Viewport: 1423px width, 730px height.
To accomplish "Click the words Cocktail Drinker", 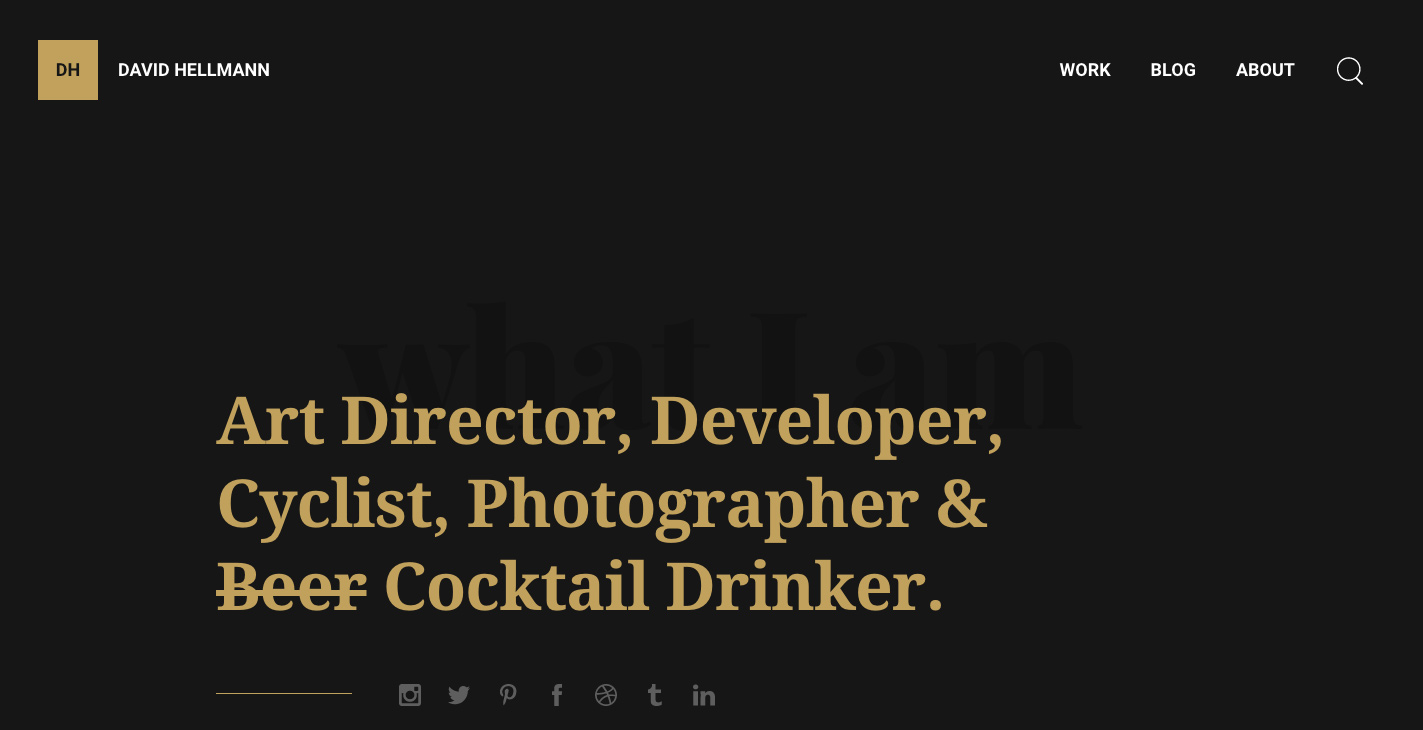I will point(654,586).
